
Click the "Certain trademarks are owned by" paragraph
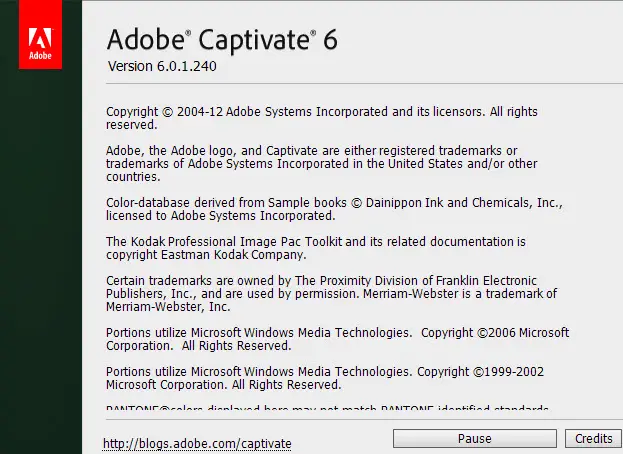[331, 294]
